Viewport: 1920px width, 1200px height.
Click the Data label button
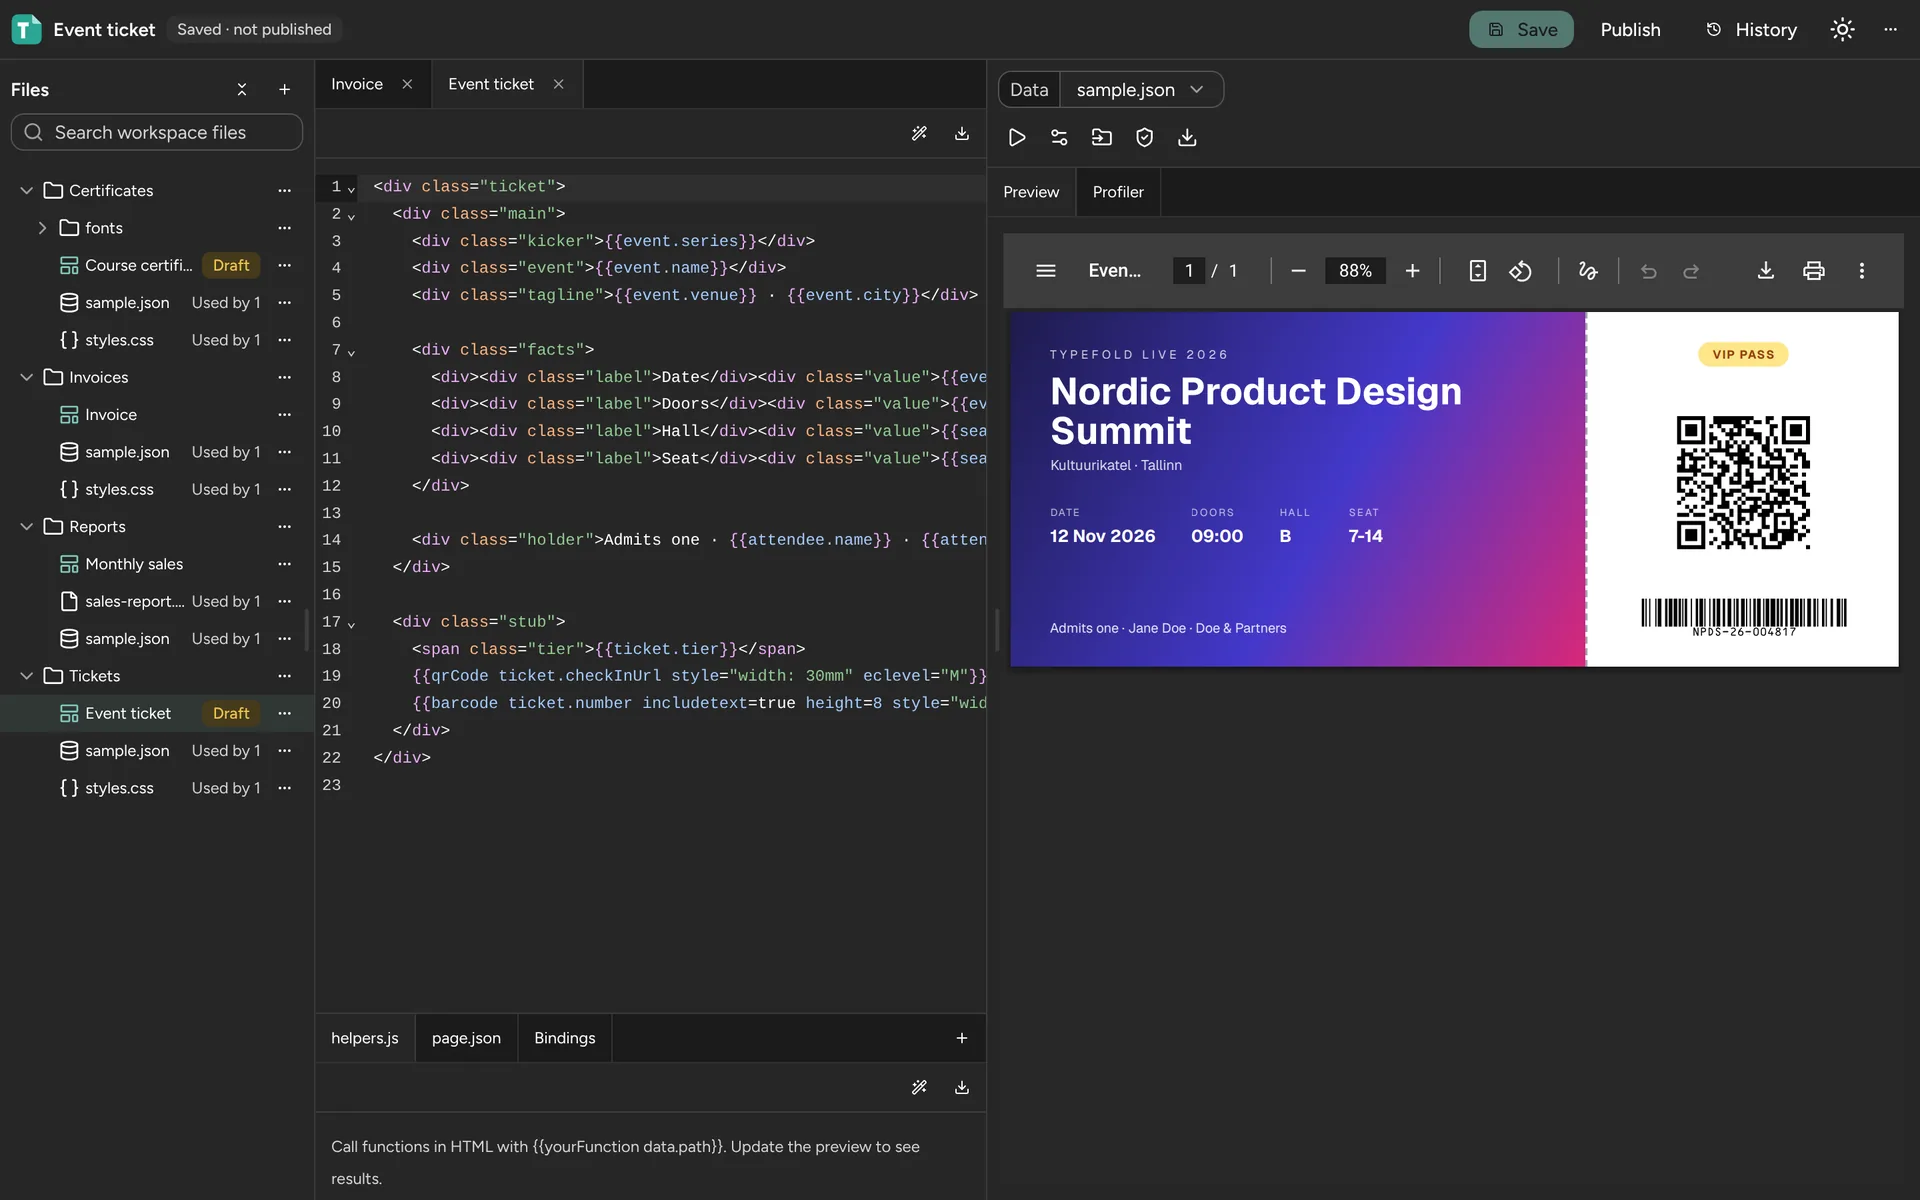pos(1029,90)
